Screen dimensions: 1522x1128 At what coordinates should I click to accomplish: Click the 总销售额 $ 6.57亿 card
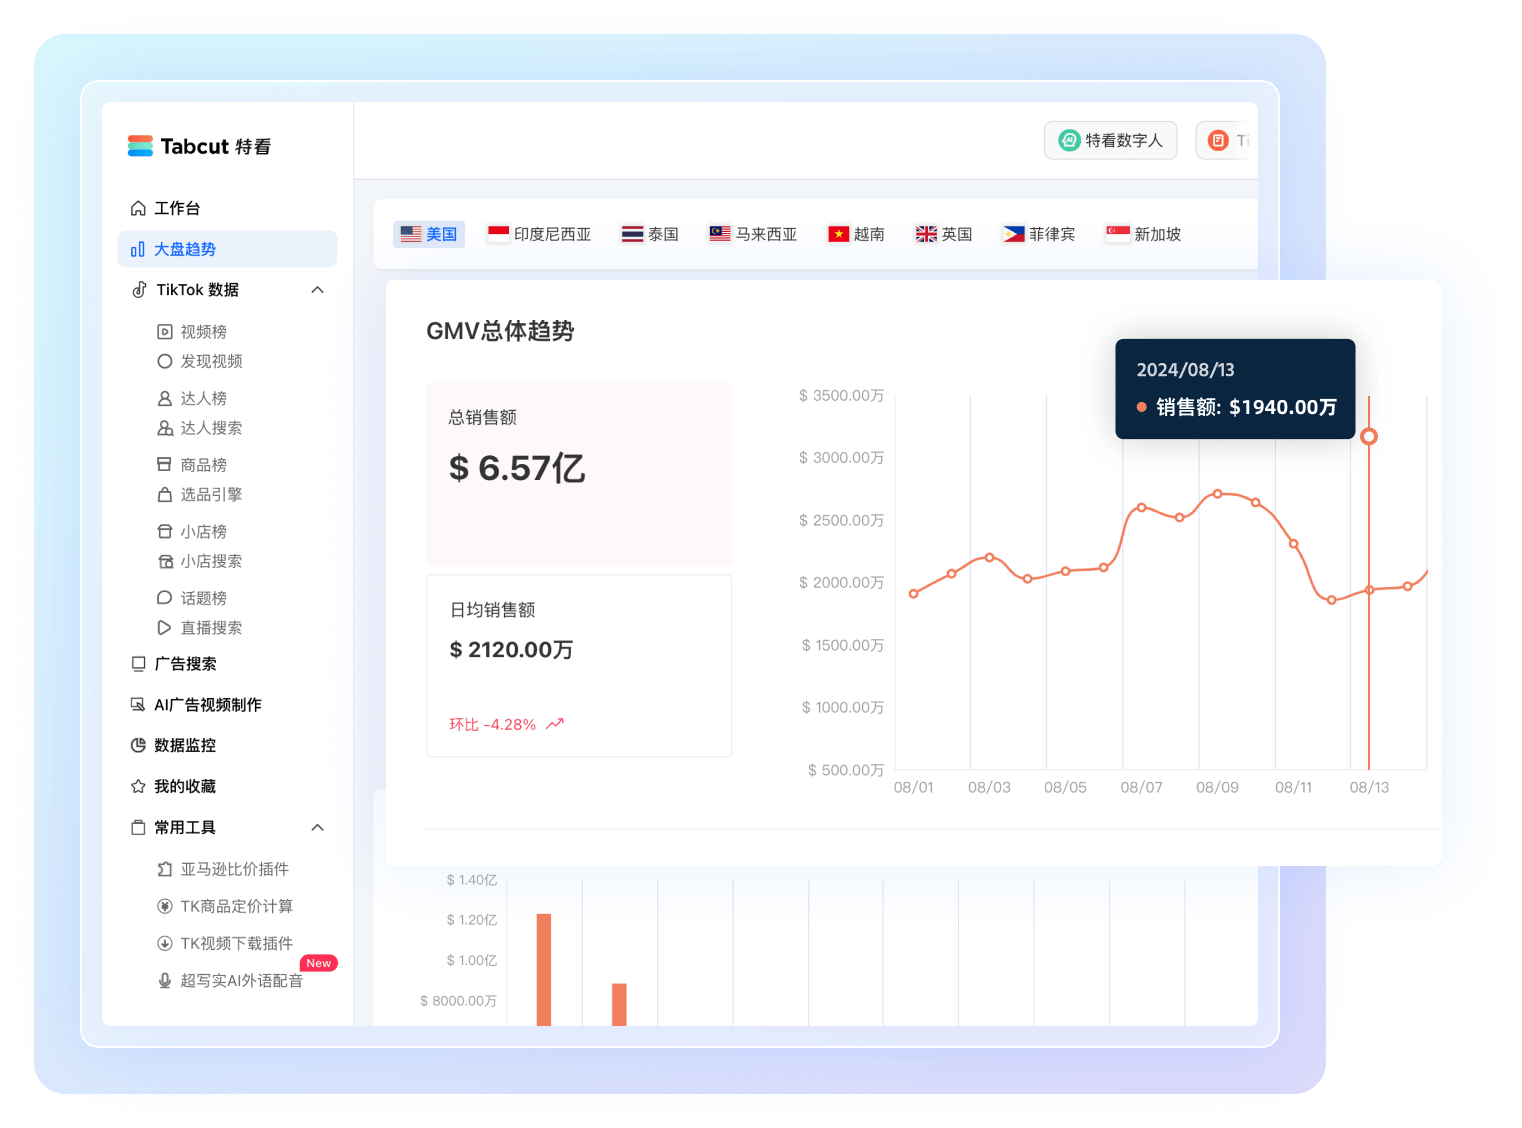tap(579, 473)
